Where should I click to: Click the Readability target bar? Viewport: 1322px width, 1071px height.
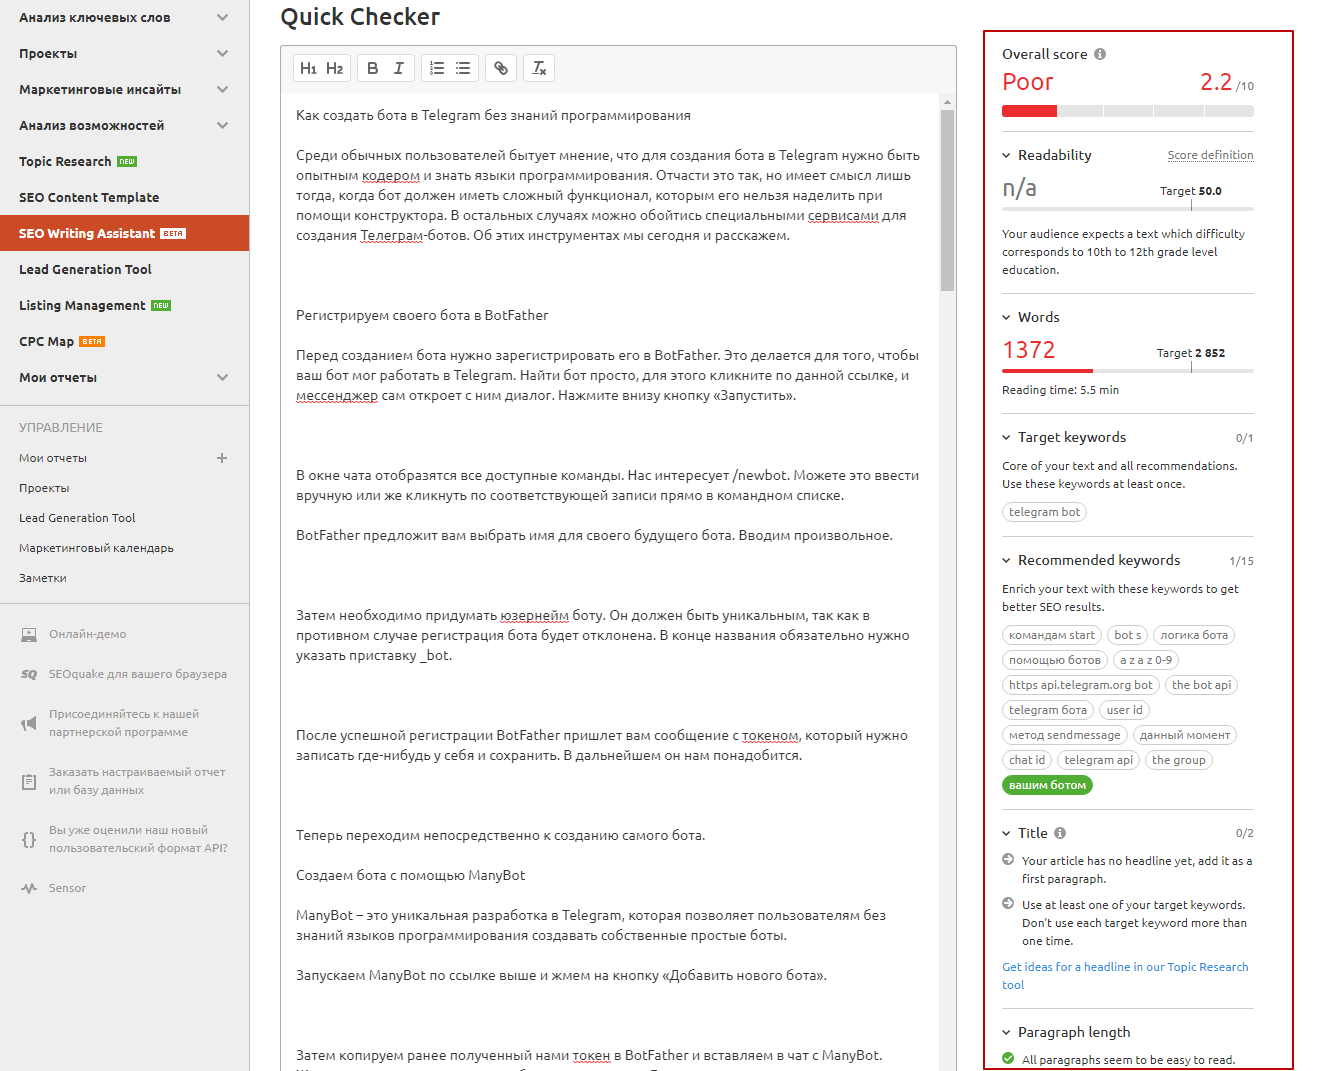coord(1128,209)
